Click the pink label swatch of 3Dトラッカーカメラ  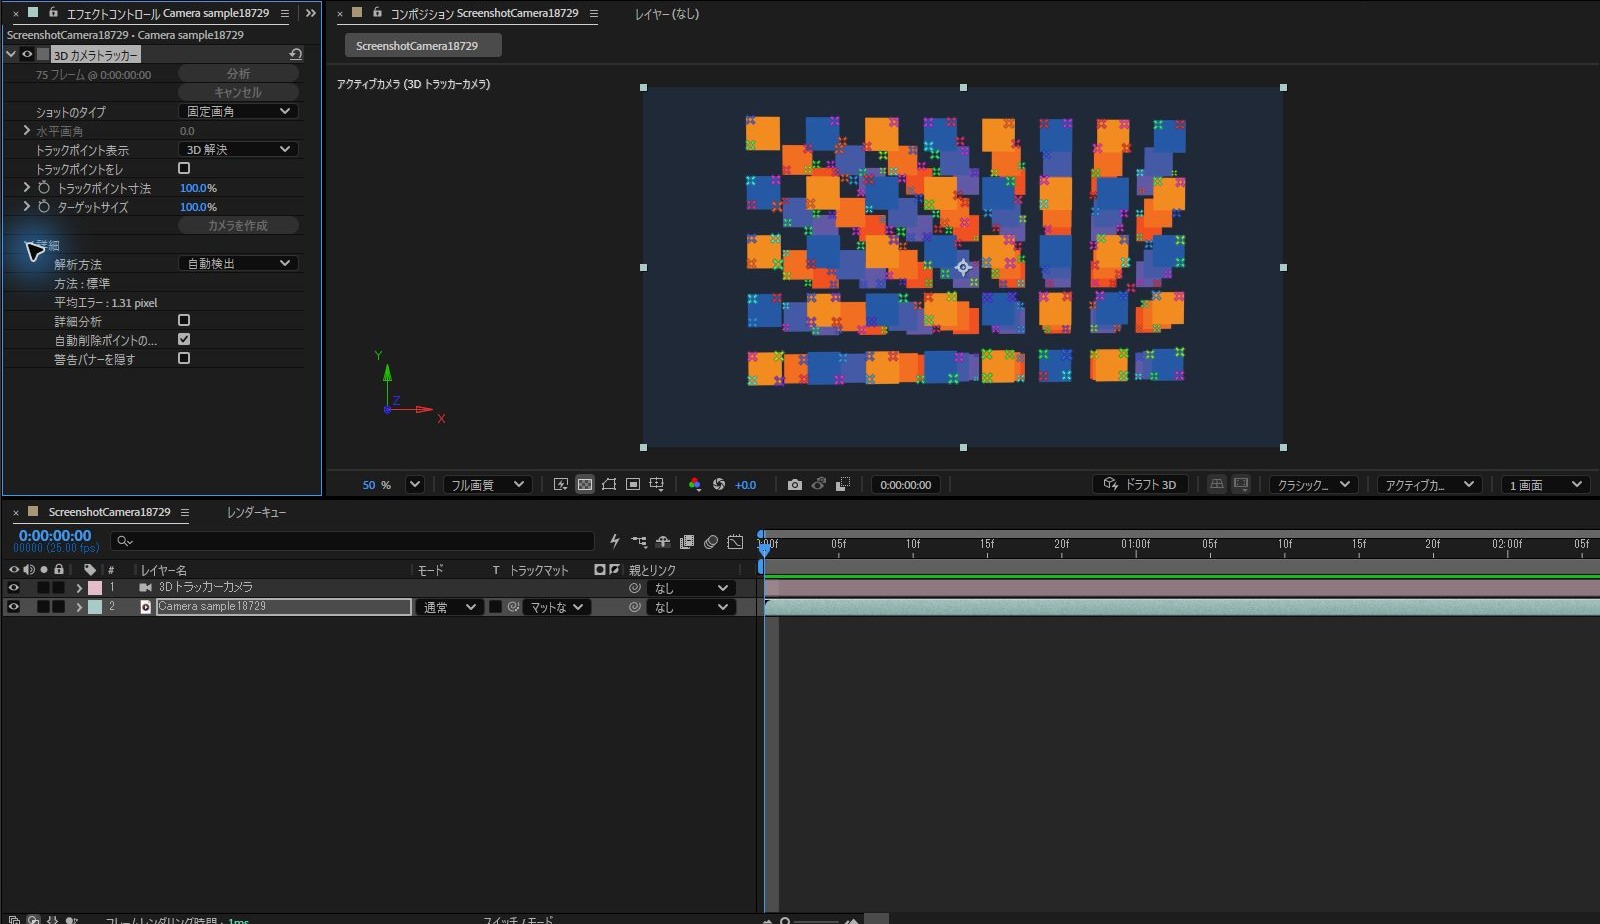95,588
